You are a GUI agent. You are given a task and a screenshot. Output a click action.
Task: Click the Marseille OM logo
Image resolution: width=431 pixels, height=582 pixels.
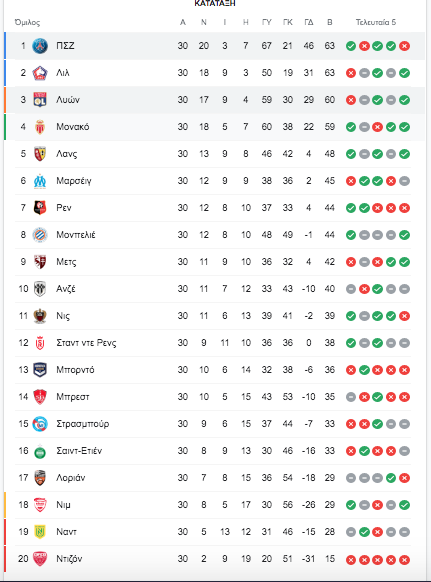[x=40, y=181]
